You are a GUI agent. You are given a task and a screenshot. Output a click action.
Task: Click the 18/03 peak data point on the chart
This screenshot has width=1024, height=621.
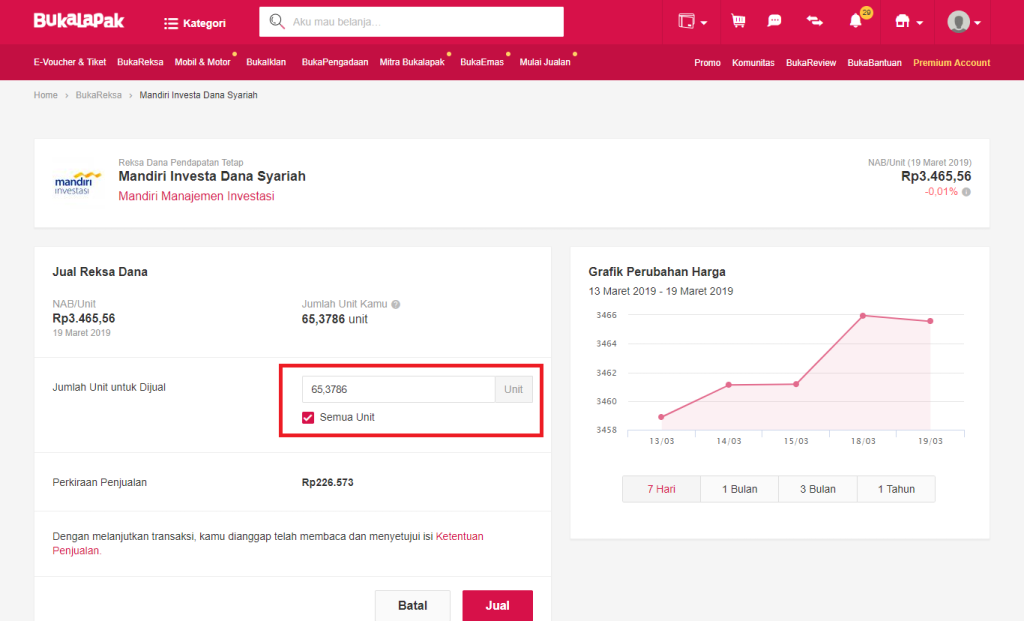pos(863,315)
